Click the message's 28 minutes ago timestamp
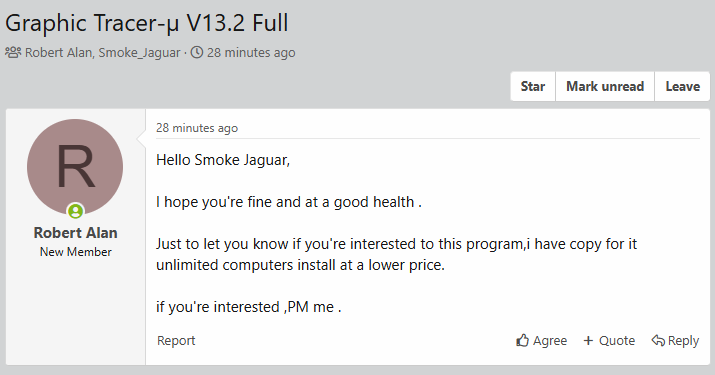715x375 pixels. click(197, 128)
